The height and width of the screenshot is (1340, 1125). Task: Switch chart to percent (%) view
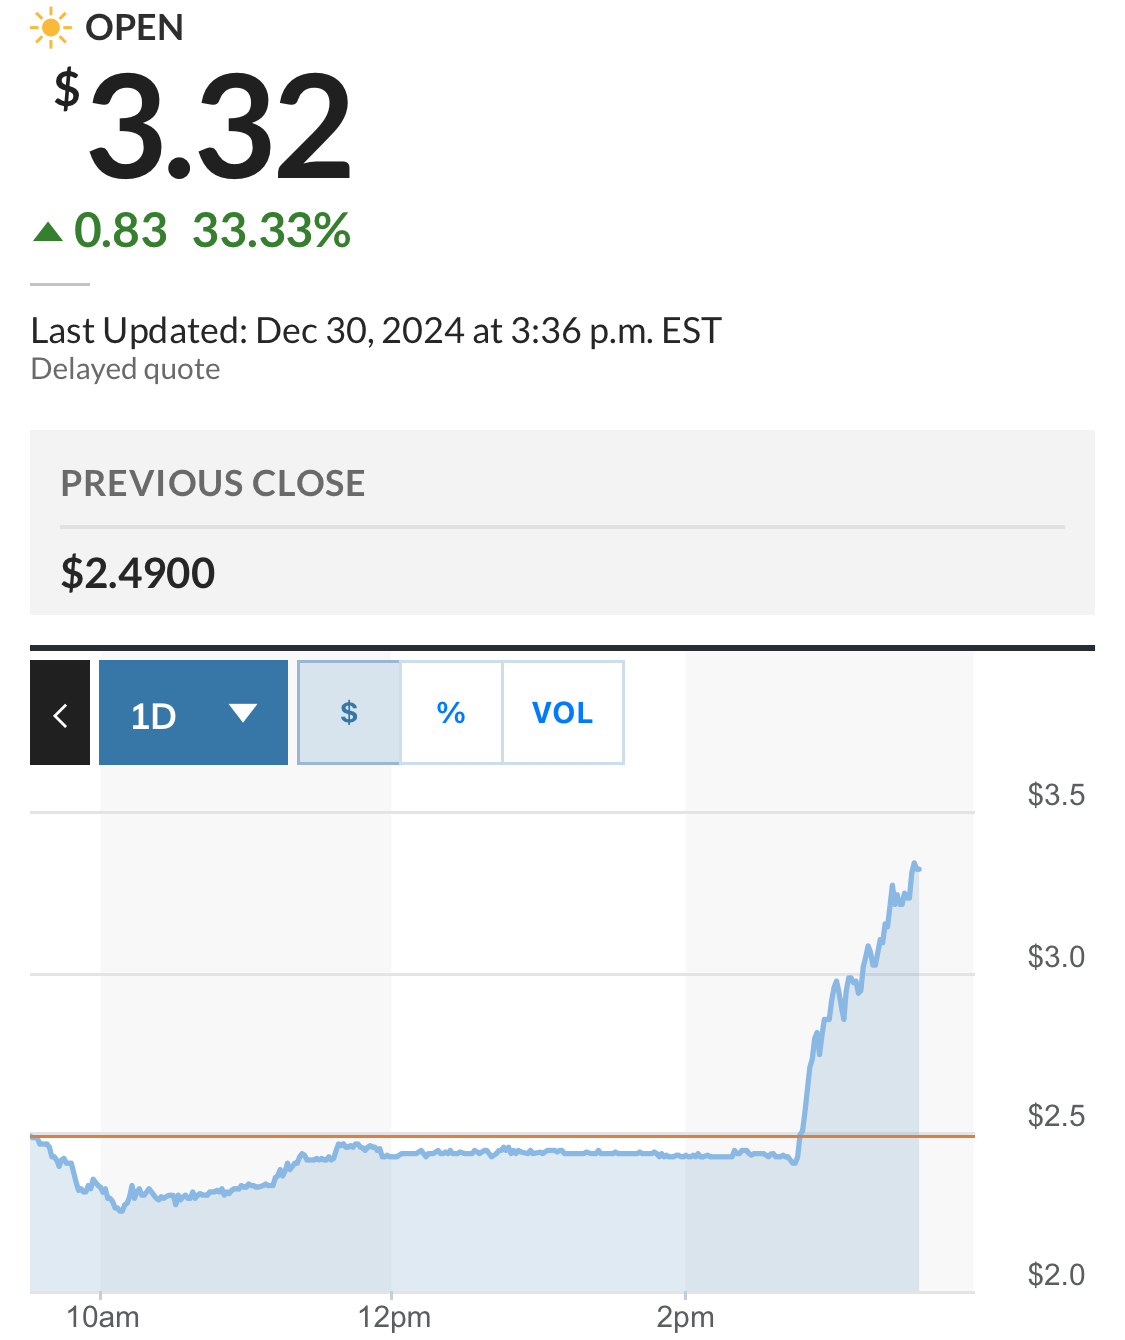pos(451,713)
